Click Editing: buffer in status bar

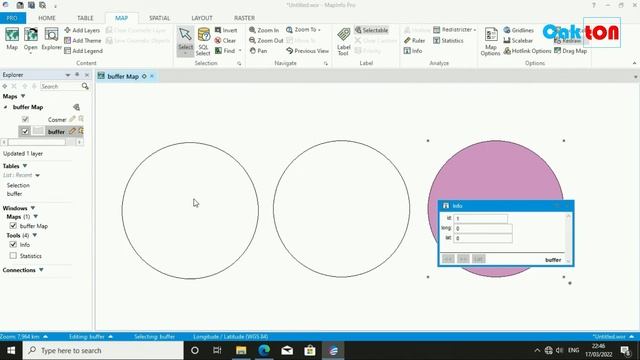point(91,337)
